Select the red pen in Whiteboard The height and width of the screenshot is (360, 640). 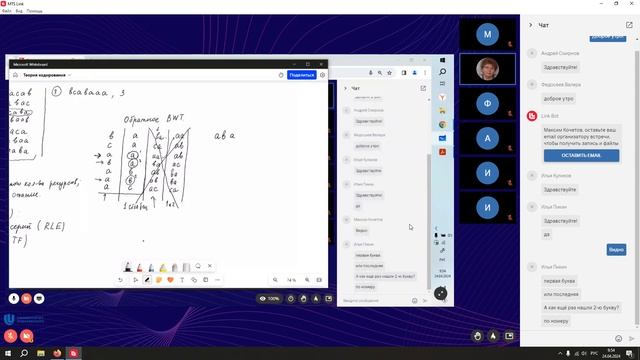[x=140, y=267]
